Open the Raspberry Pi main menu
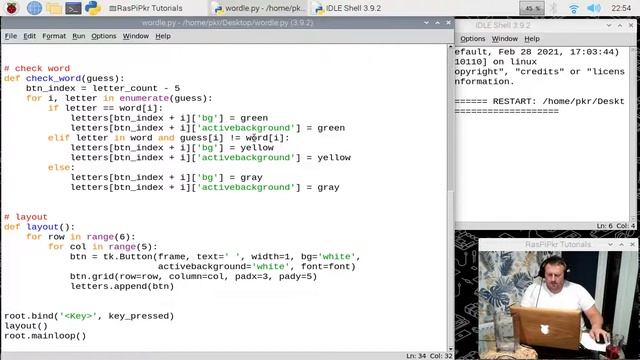 tap(12, 8)
